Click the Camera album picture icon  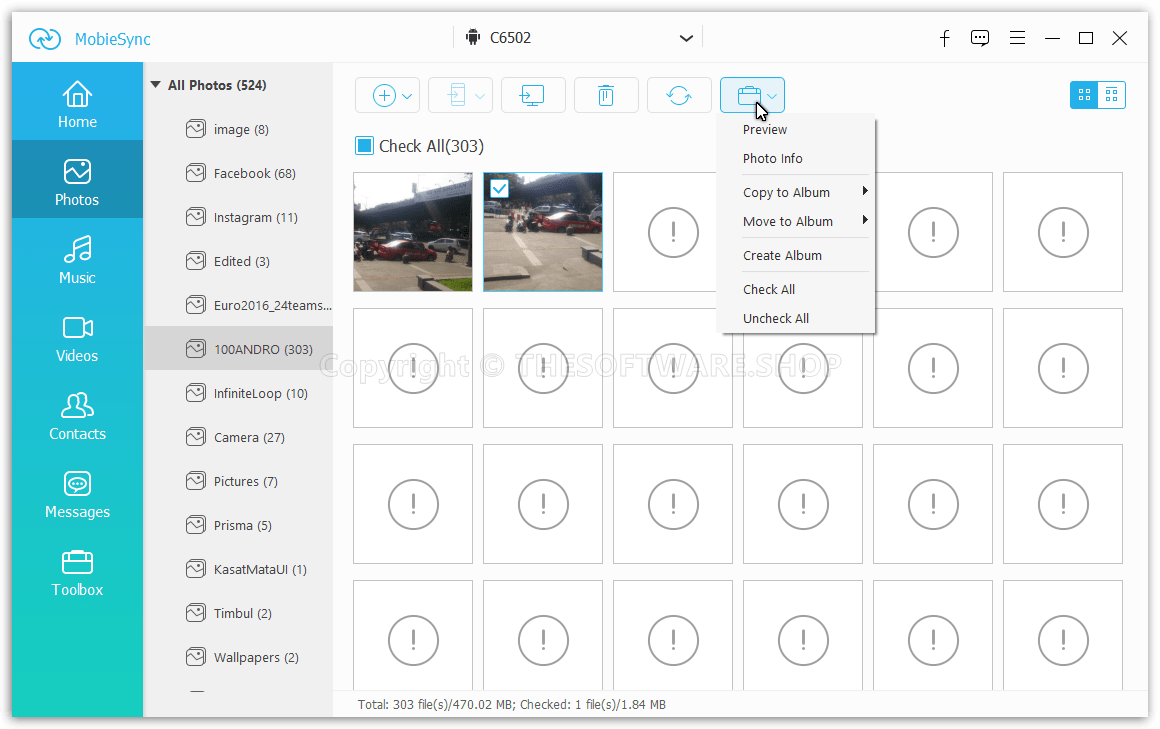195,437
